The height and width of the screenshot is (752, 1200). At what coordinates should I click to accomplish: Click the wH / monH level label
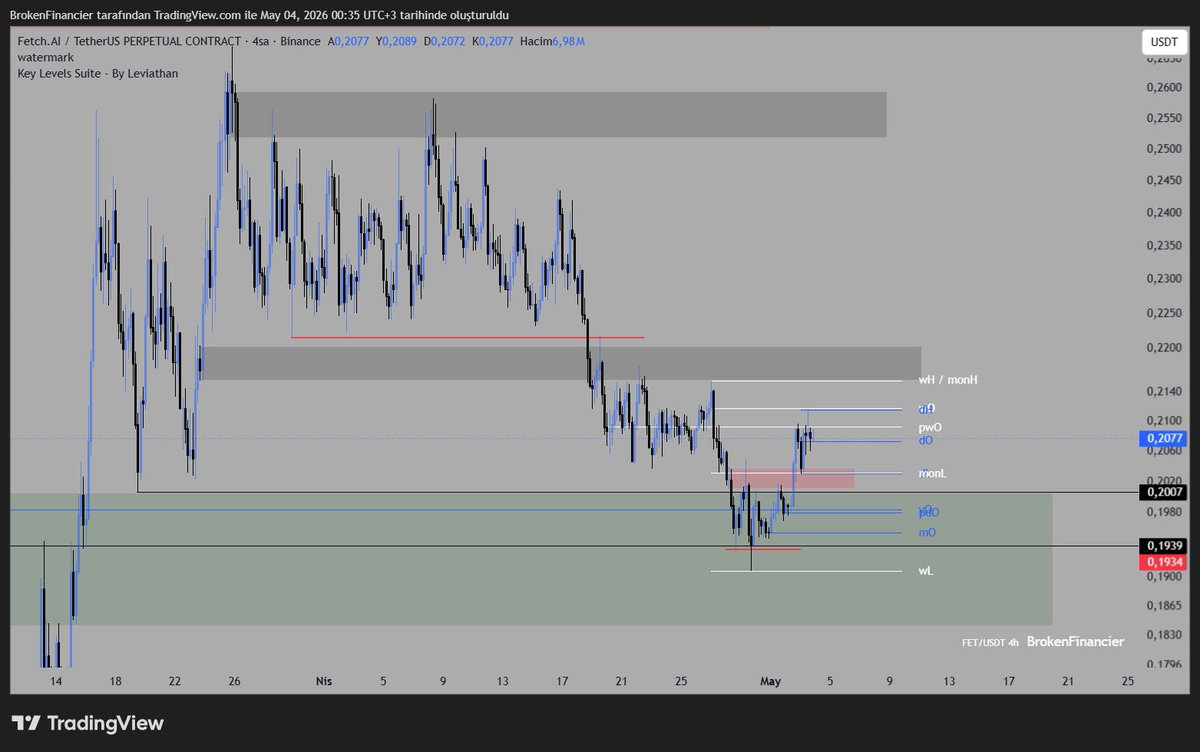(948, 381)
